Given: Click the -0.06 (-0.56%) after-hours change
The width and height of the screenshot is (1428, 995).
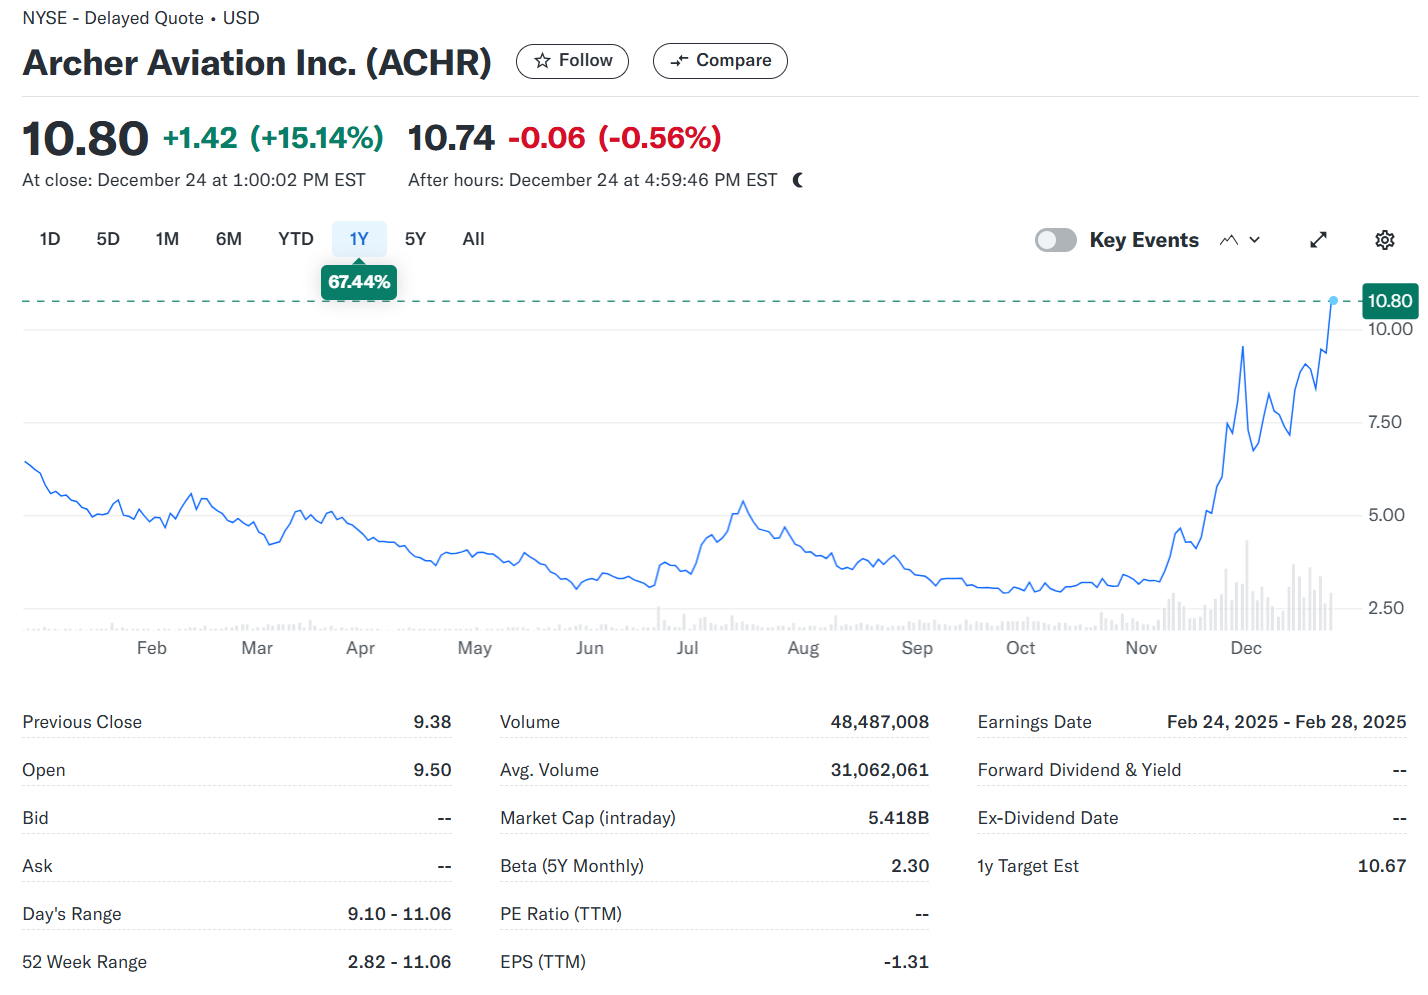Looking at the screenshot, I should pos(615,138).
